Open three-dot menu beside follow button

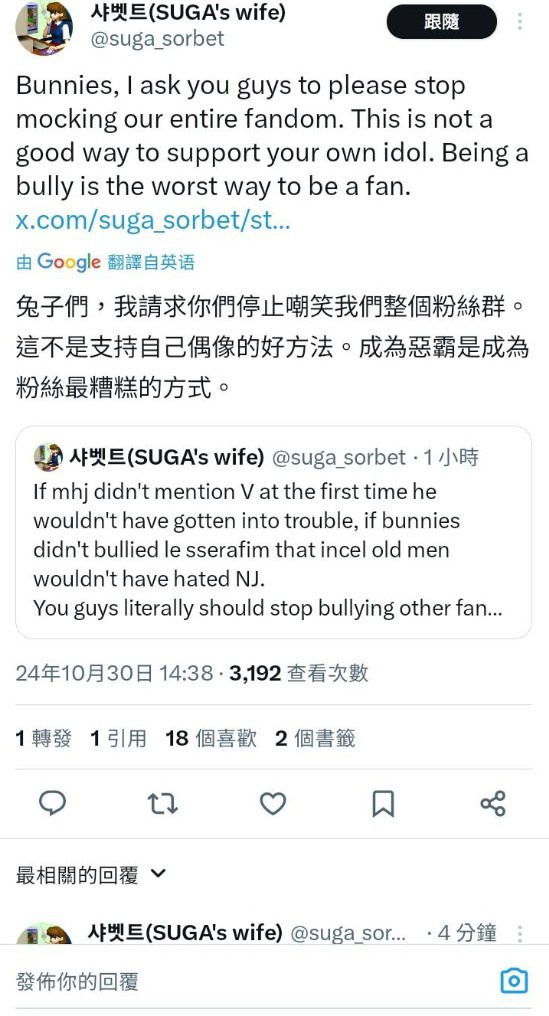pyautogui.click(x=520, y=22)
